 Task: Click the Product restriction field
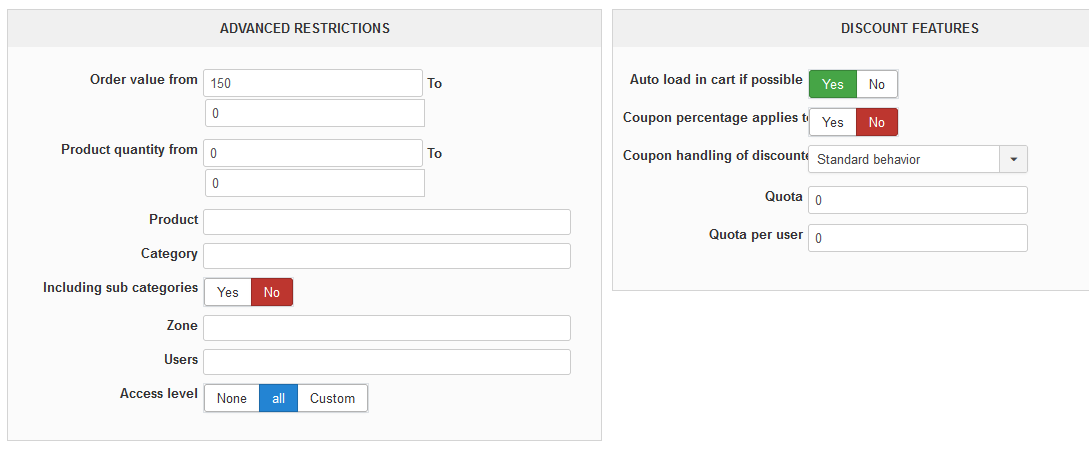pos(387,222)
